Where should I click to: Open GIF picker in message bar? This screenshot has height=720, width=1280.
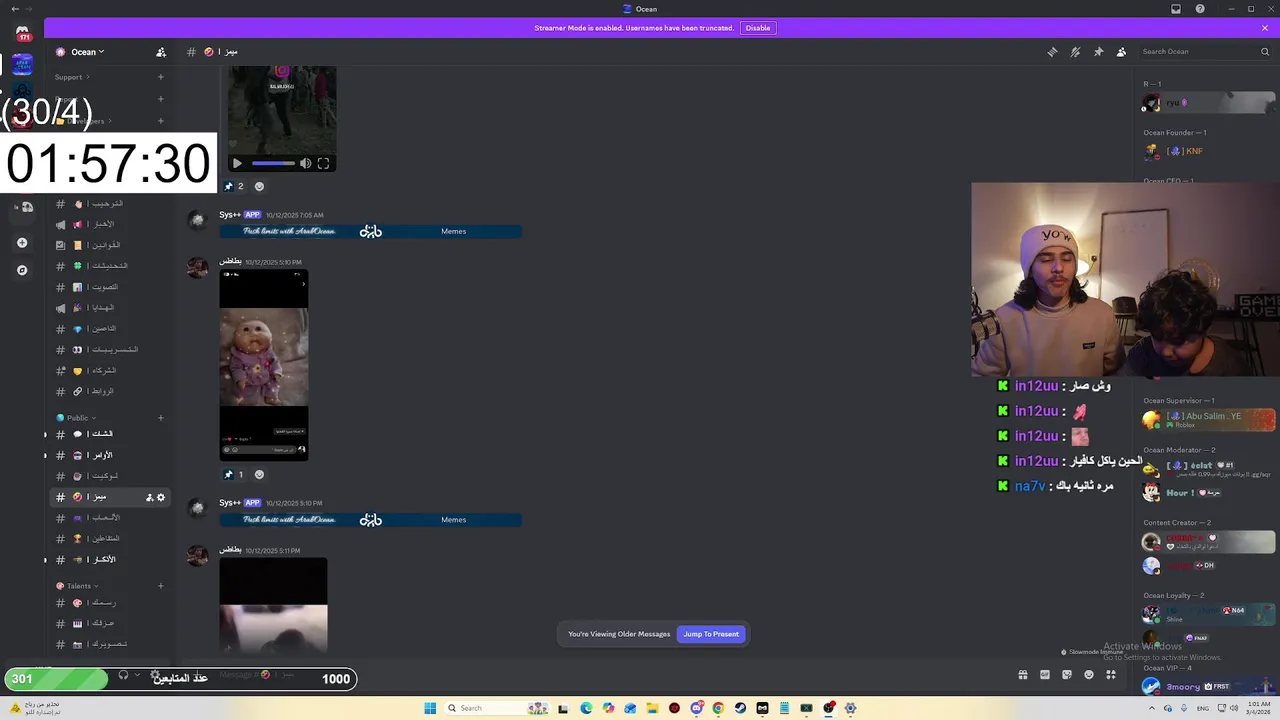(1045, 675)
